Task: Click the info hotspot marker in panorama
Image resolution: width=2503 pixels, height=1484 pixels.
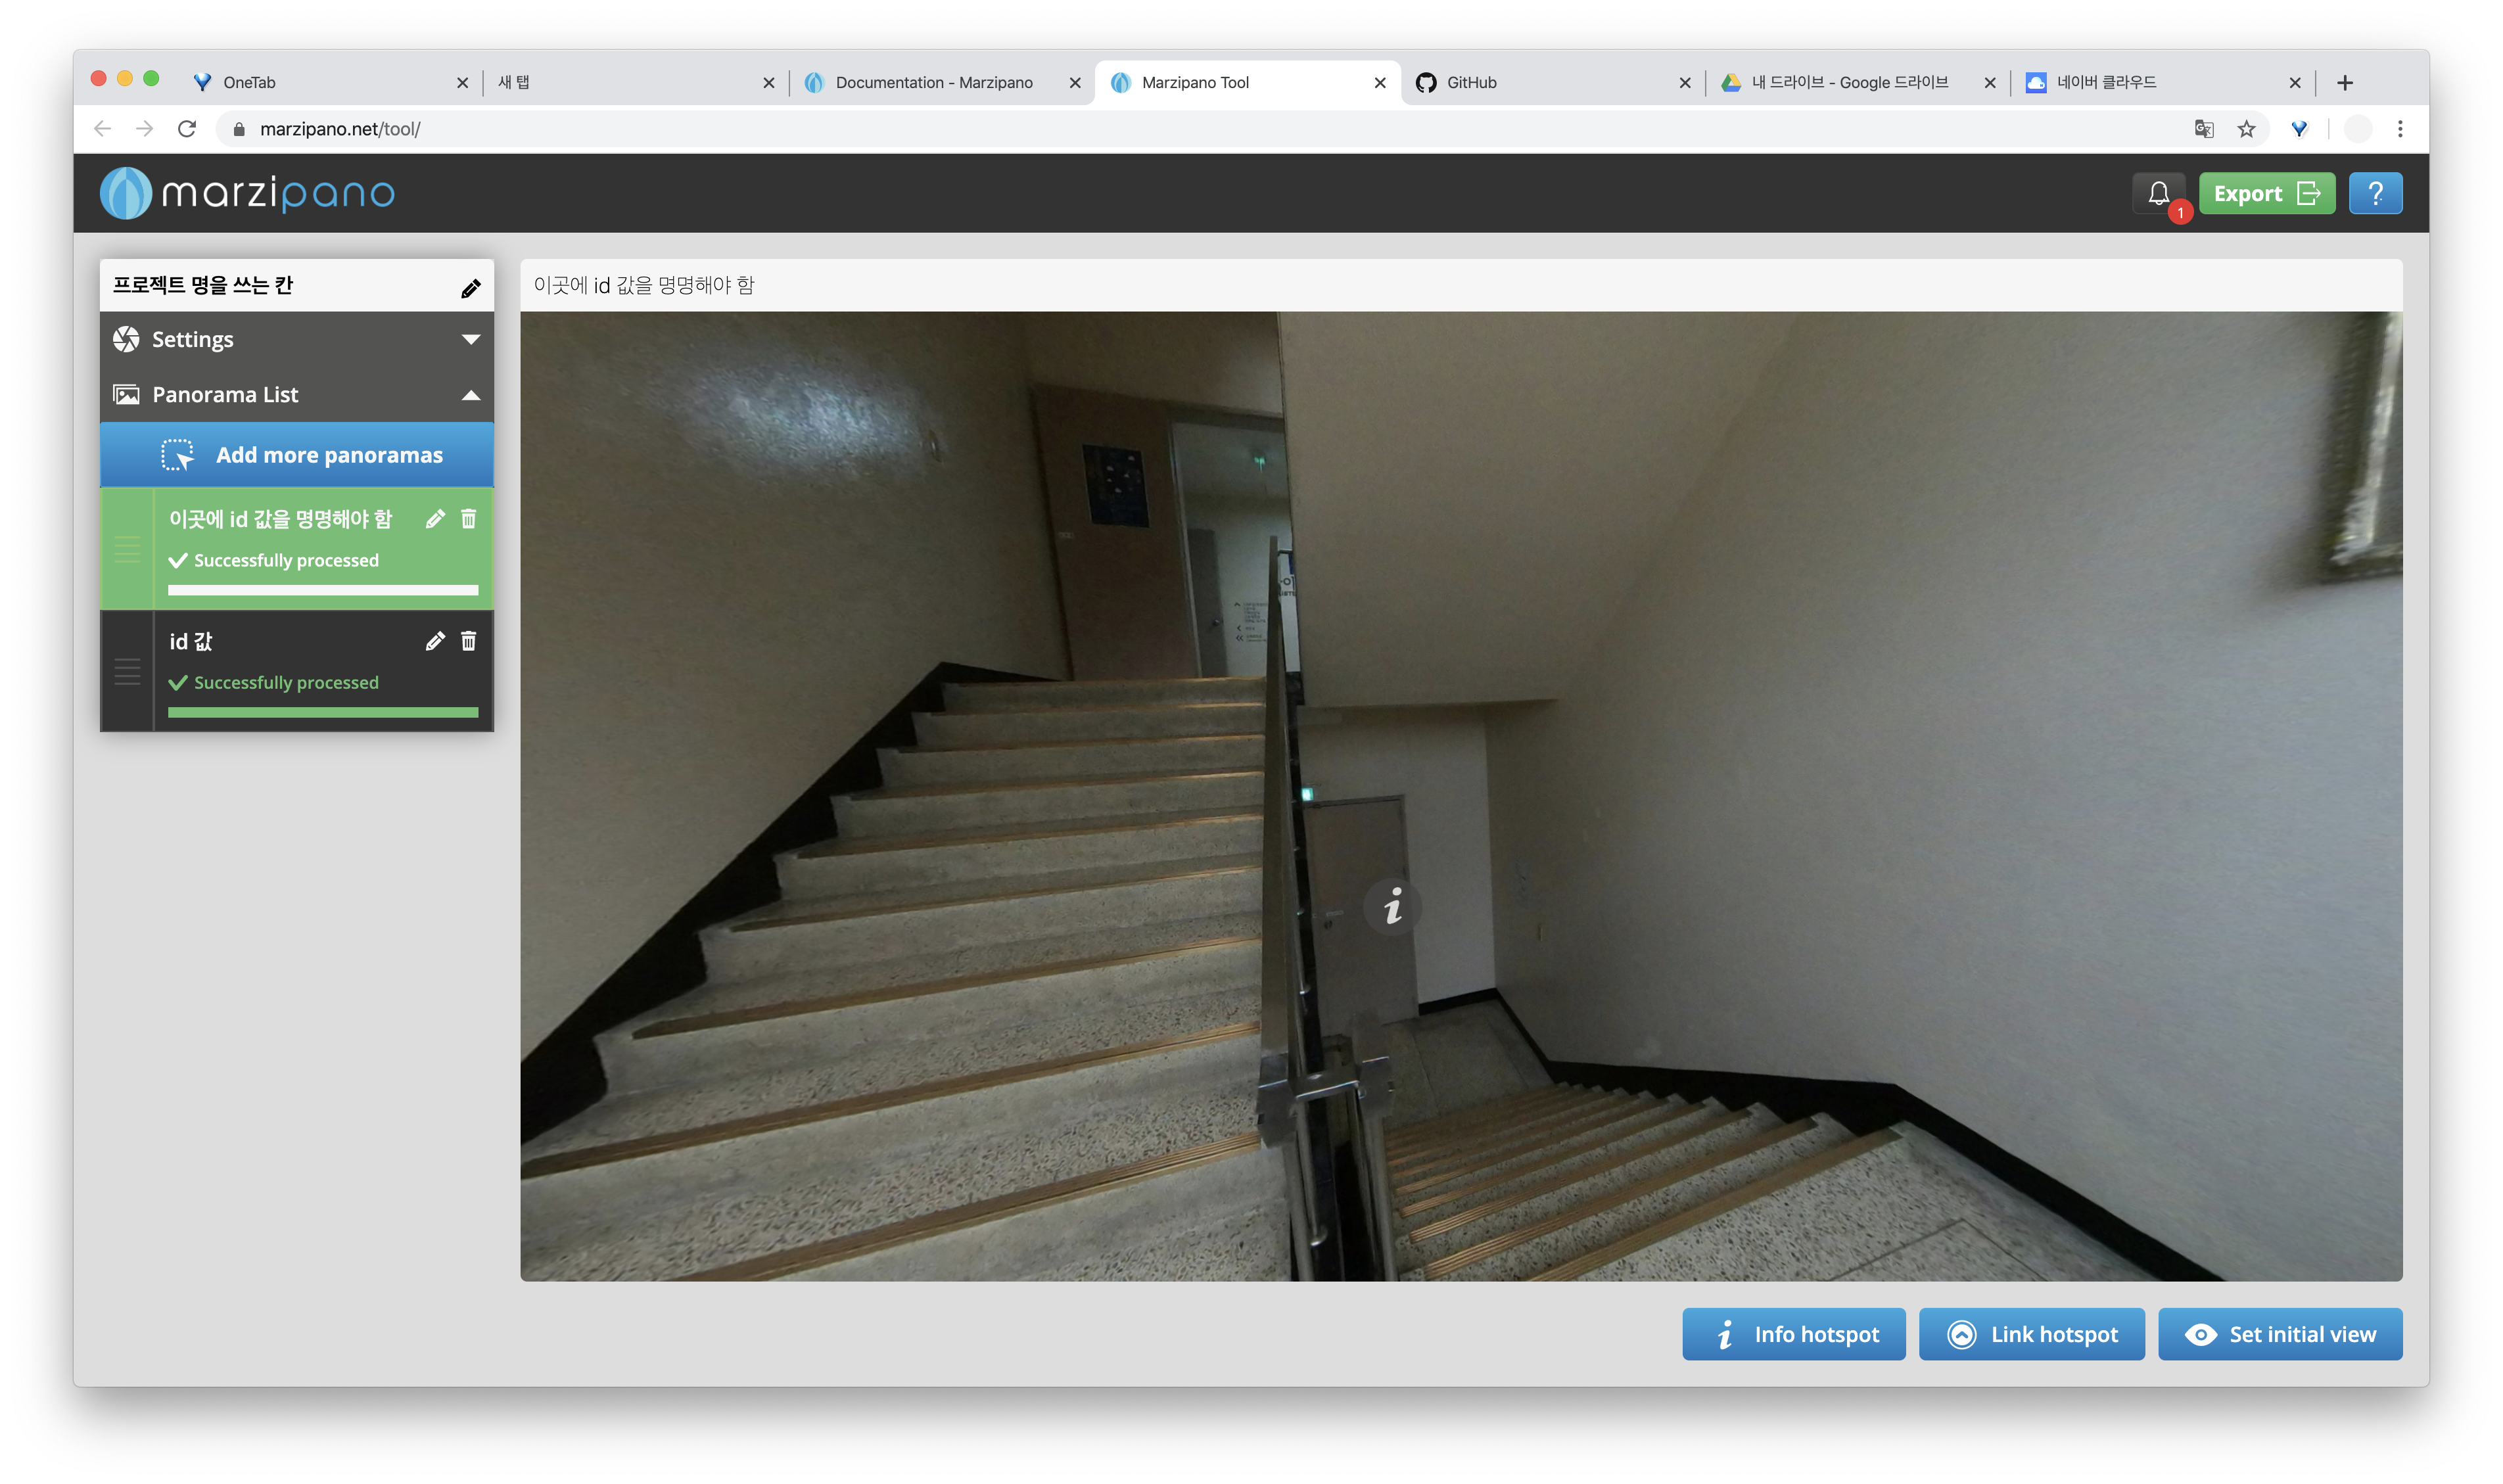Action: 1392,906
